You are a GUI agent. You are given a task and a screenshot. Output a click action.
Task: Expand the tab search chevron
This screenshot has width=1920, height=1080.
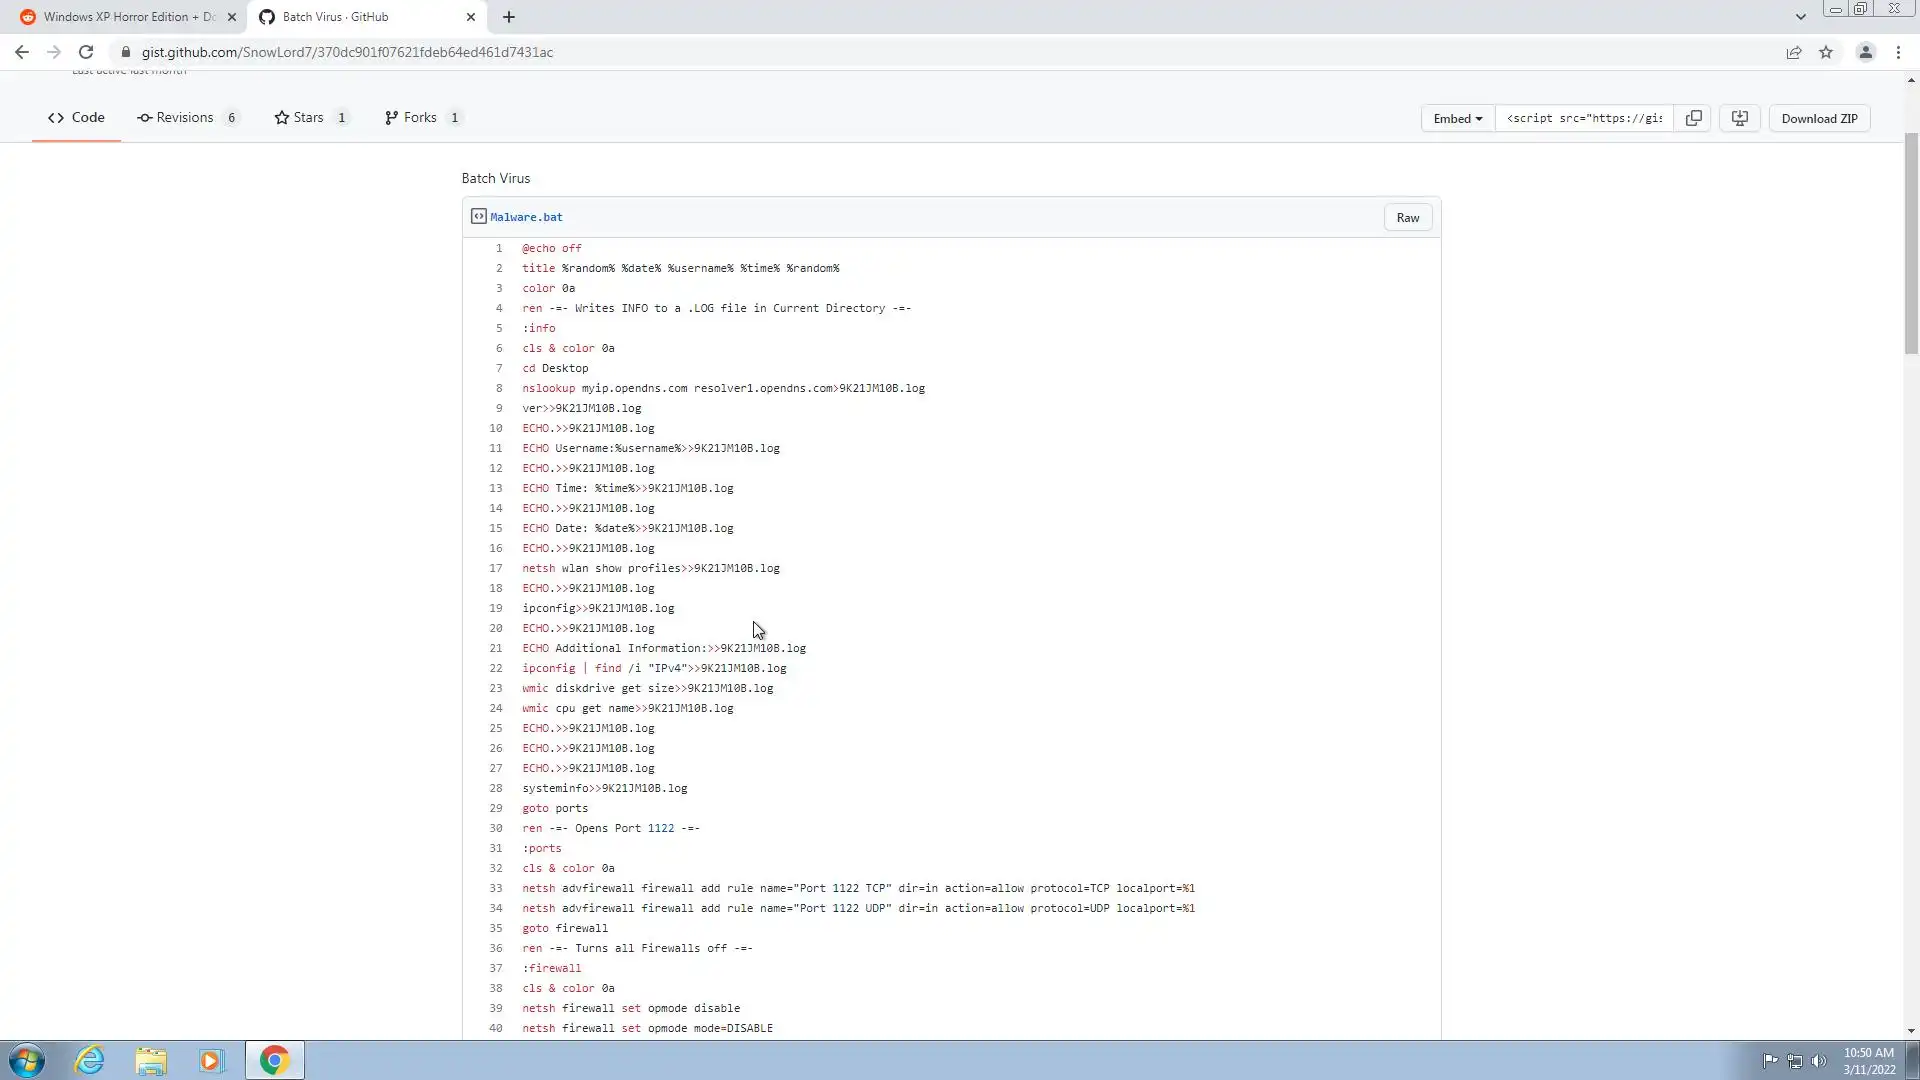click(x=1800, y=17)
